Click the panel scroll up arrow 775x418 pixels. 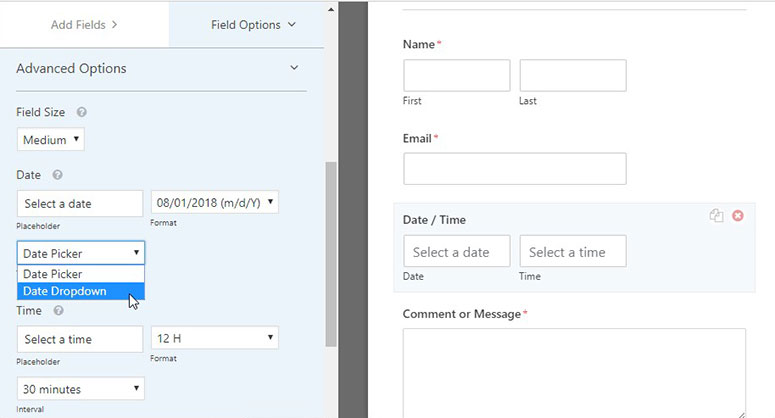331,9
